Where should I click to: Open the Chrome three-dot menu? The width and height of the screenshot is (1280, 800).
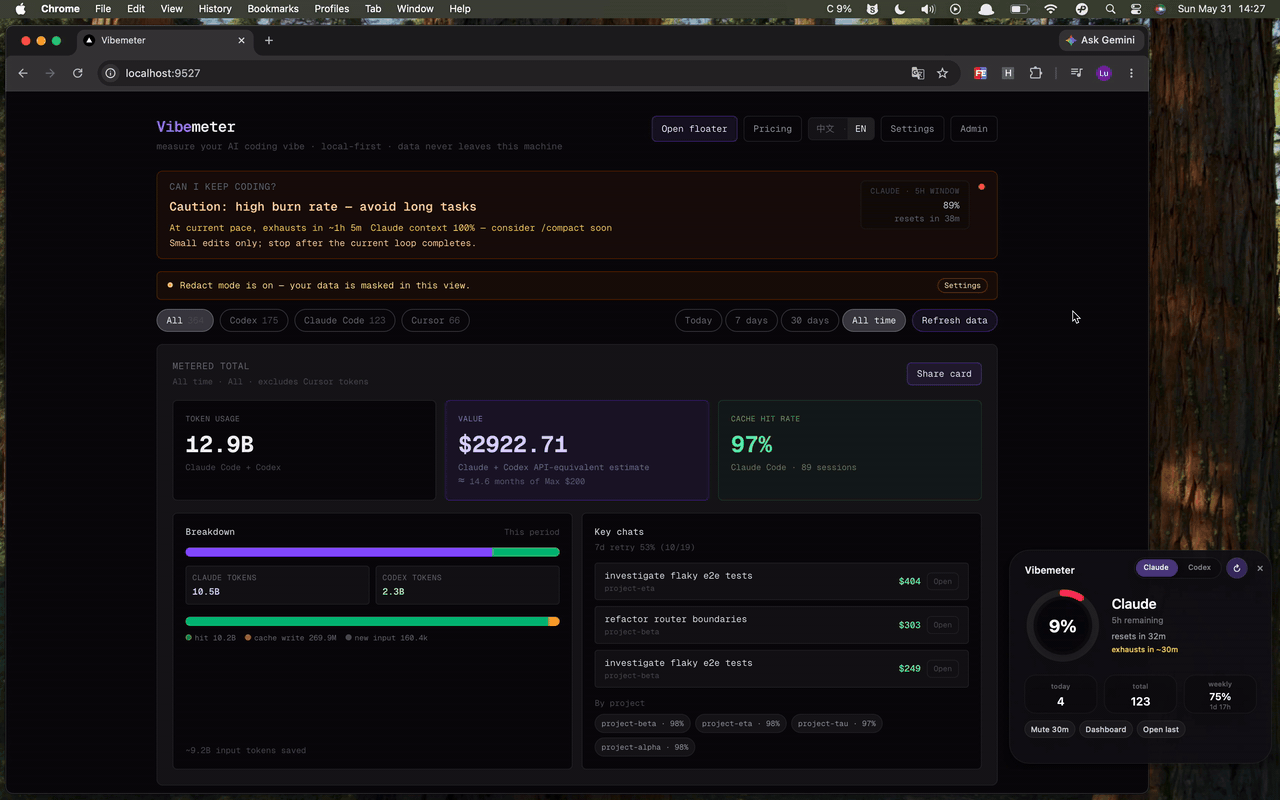pos(1131,73)
